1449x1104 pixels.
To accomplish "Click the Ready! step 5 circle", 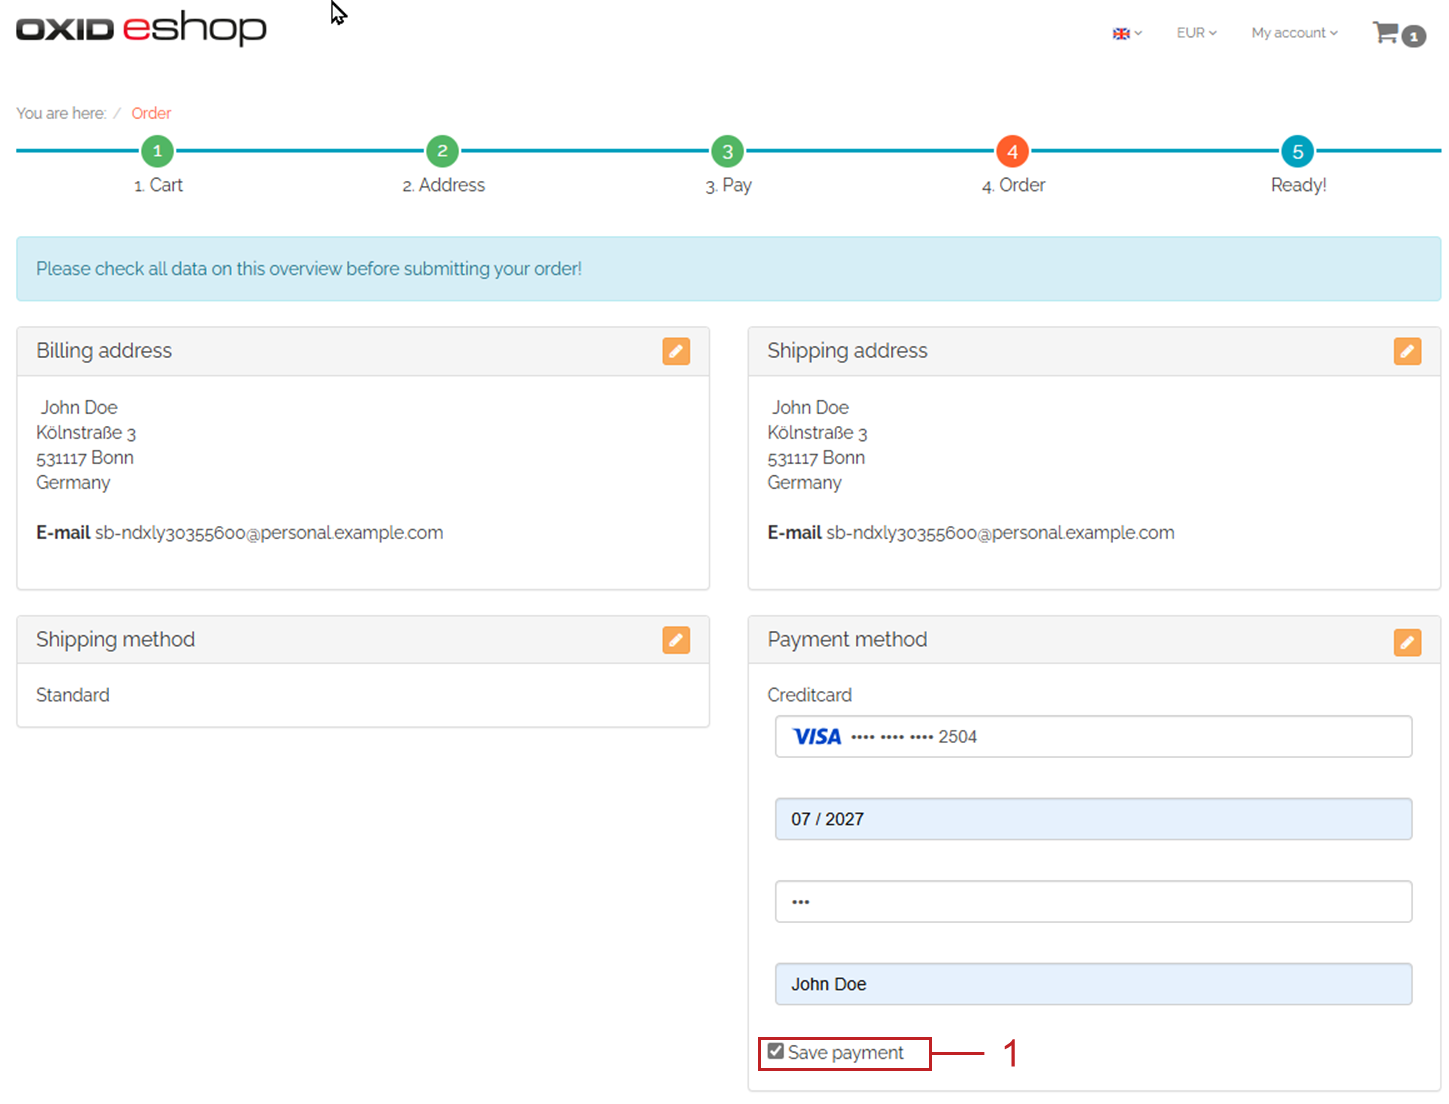I will (x=1297, y=152).
